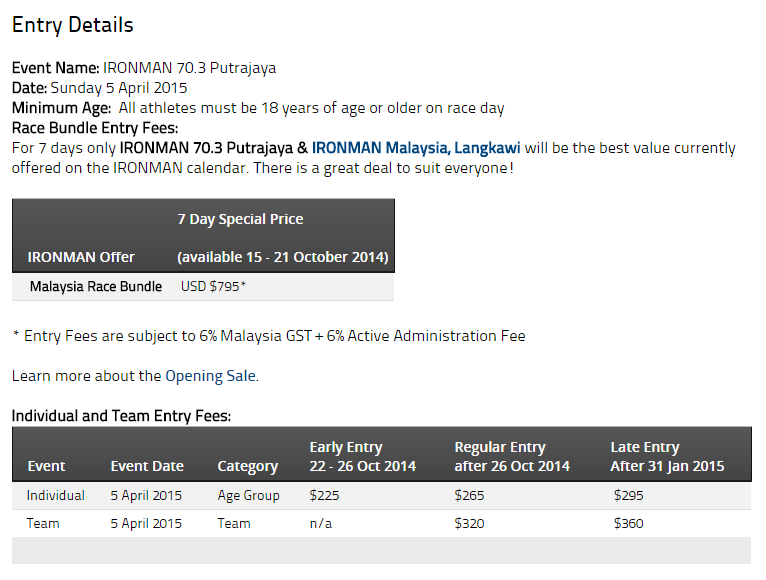Open the IRONMAN Malaysia, Langkawi link
Viewport: 766px width, 580px height.
pos(416,148)
